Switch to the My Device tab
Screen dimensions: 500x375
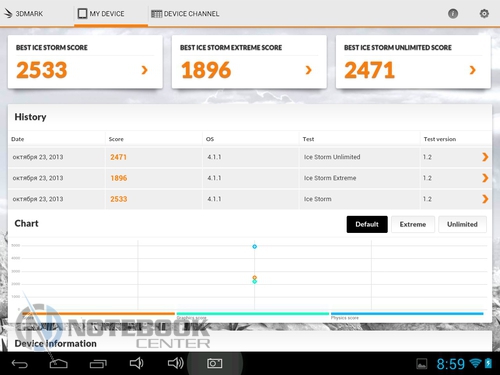101,14
